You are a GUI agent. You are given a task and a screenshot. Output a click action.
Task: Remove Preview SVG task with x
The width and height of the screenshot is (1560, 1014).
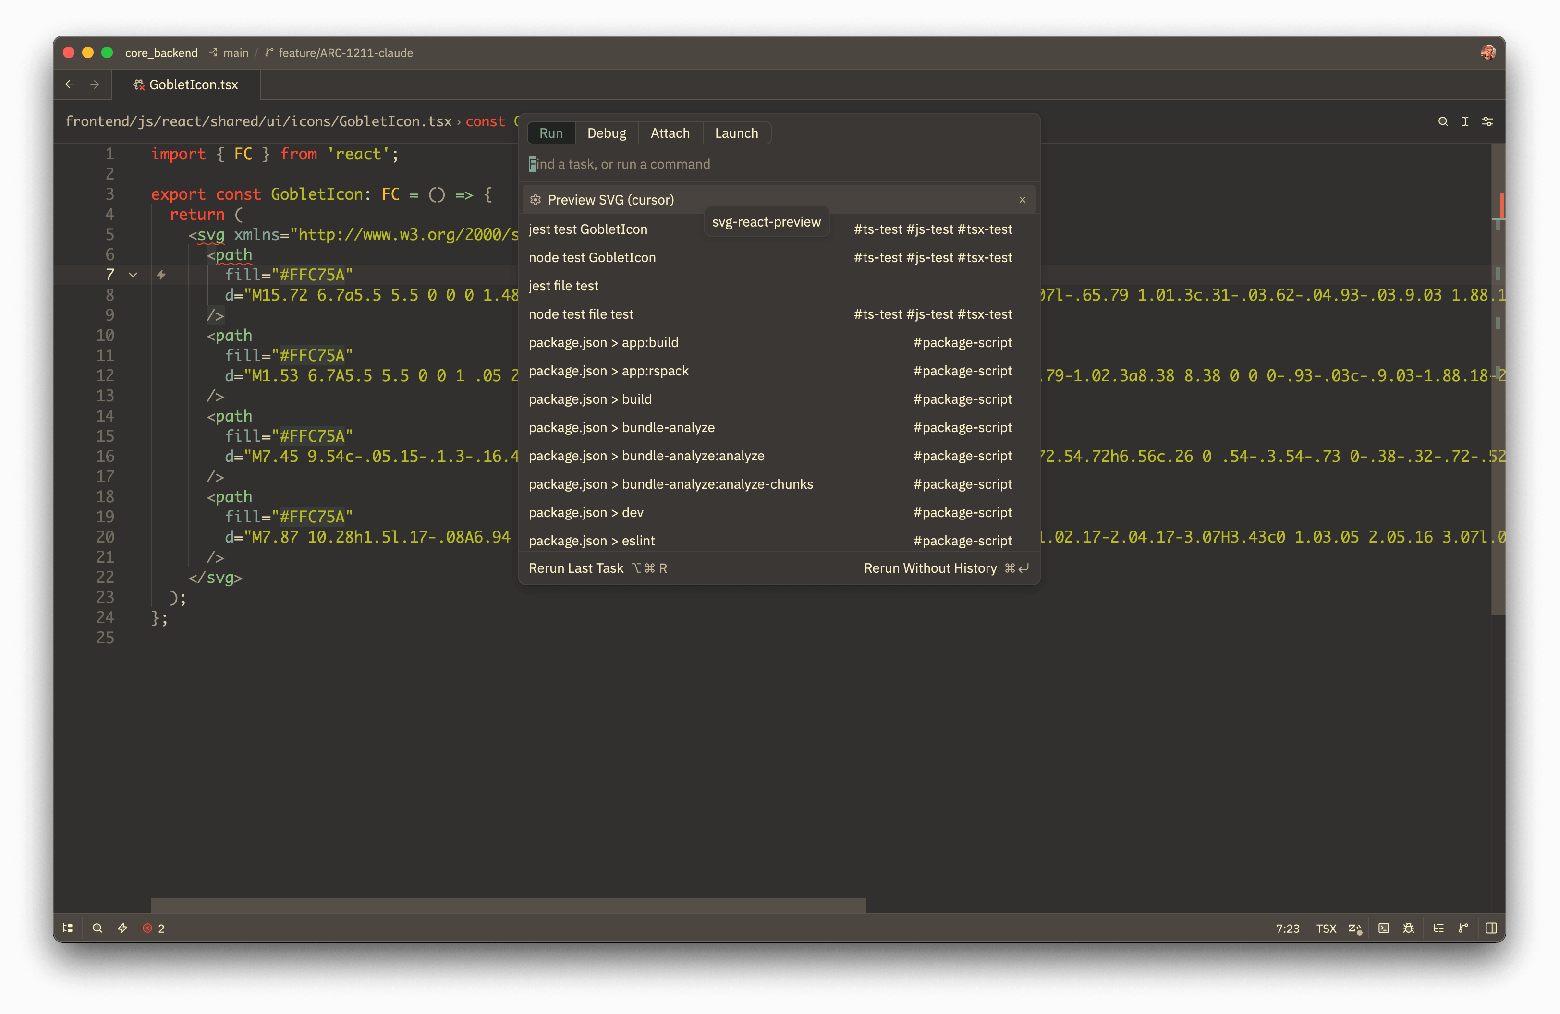click(x=1022, y=200)
